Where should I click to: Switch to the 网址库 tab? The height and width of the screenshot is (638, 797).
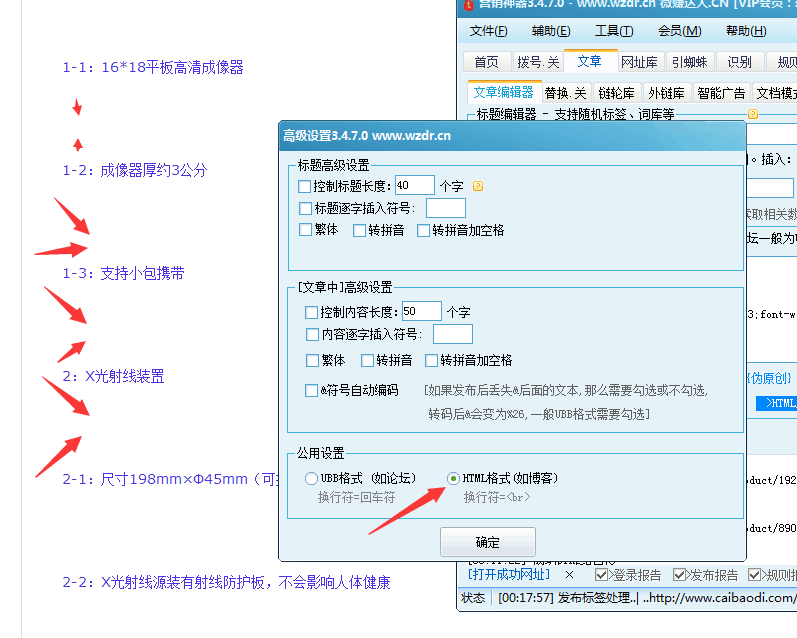pos(639,62)
